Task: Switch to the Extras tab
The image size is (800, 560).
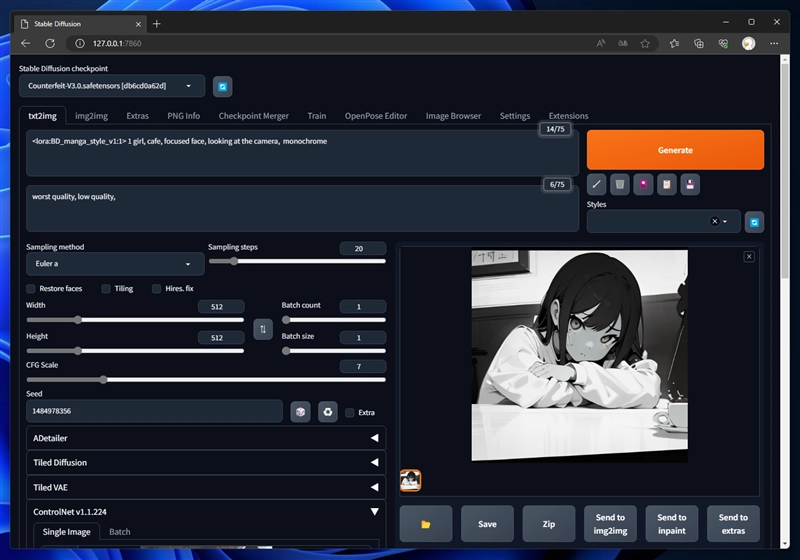Action: 137,116
